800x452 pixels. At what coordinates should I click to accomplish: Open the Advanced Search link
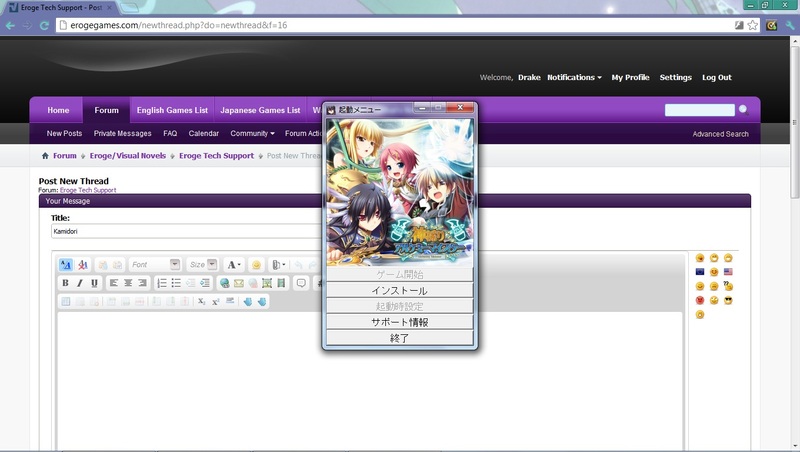coord(720,134)
